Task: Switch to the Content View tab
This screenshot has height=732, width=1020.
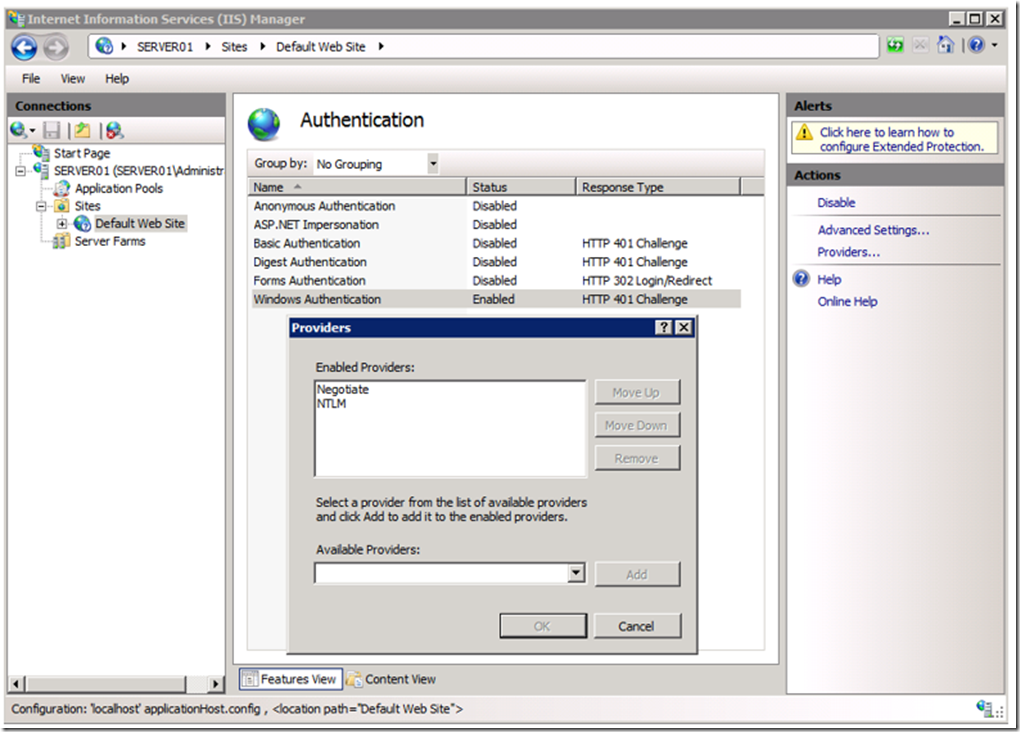Action: 391,679
